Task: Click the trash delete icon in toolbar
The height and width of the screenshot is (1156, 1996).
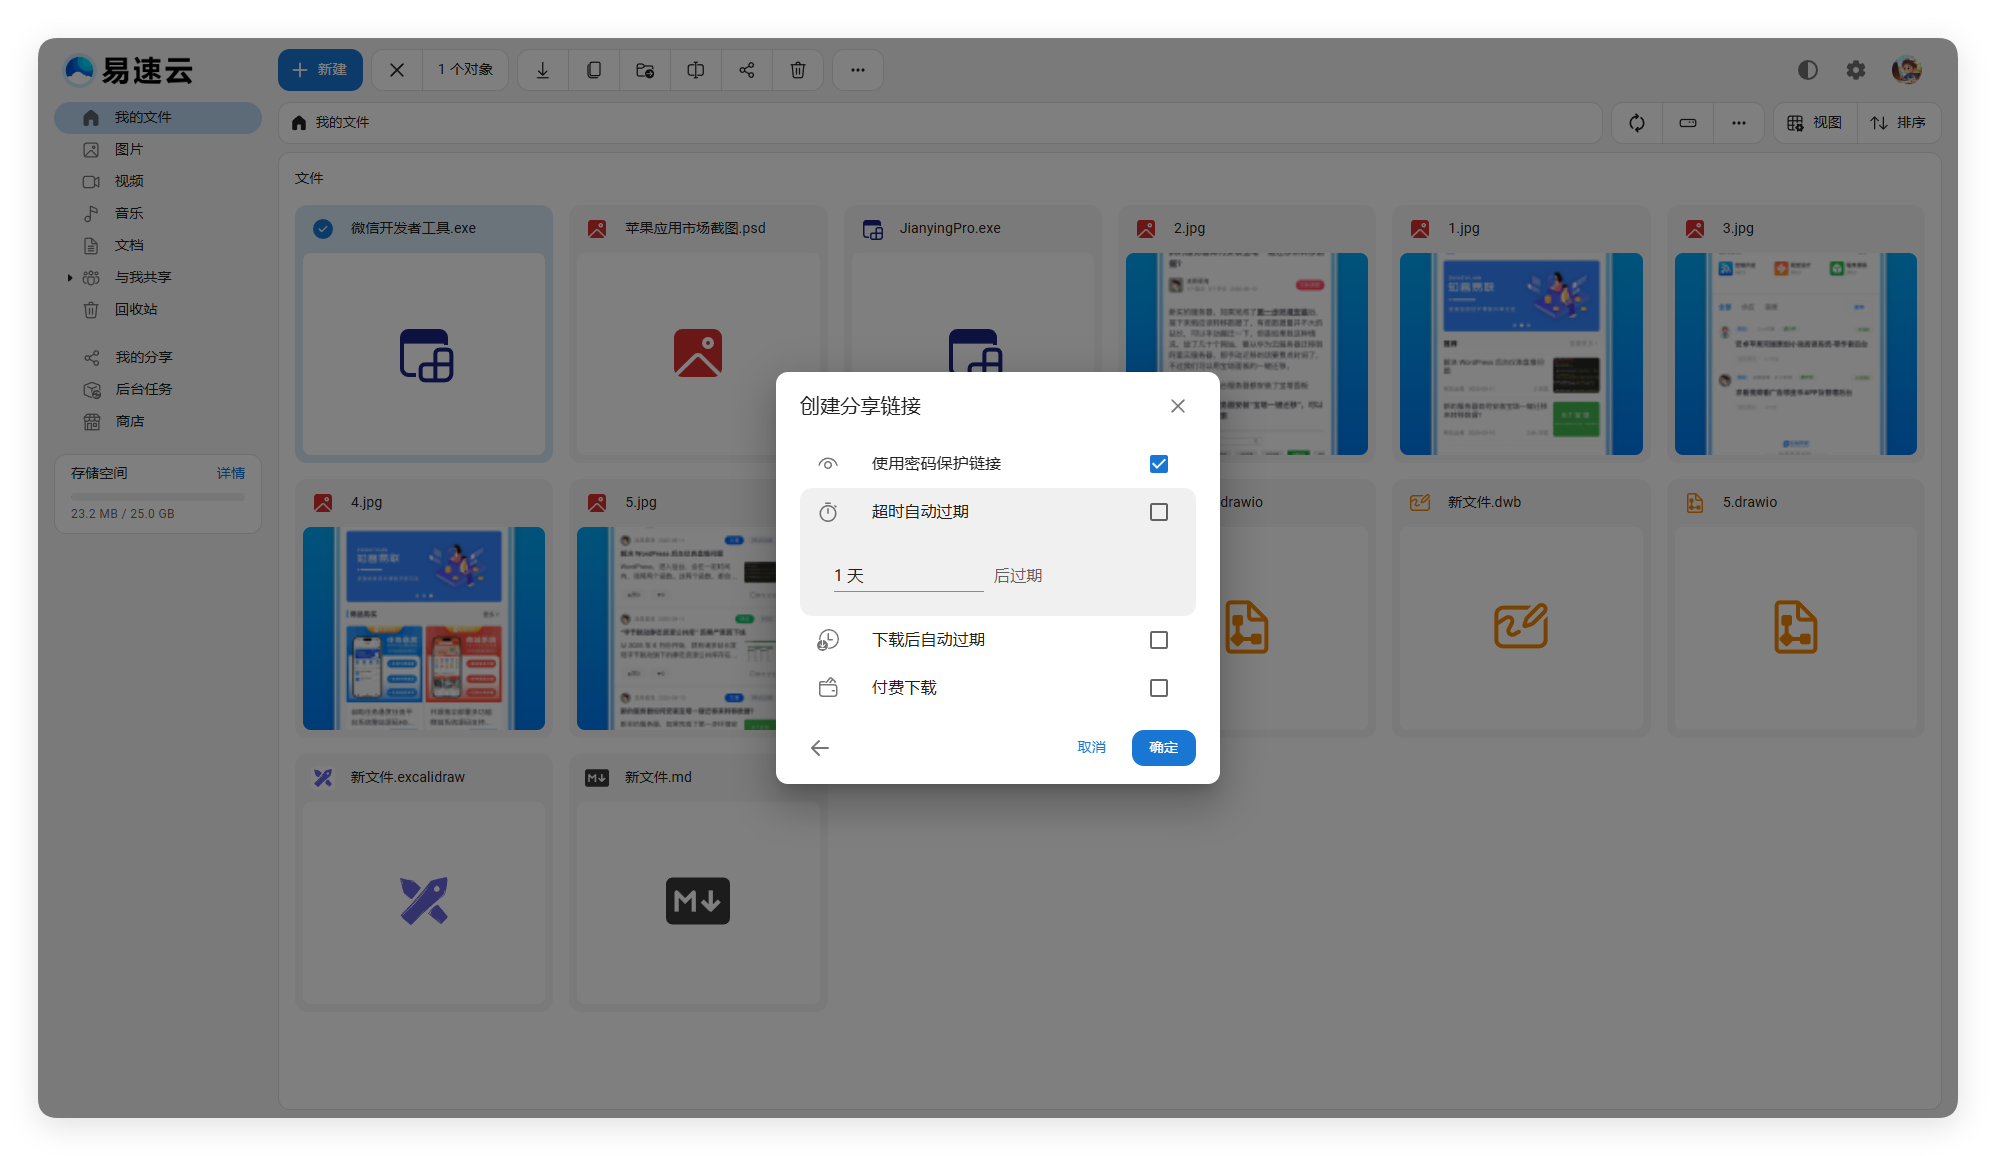Action: tap(798, 70)
